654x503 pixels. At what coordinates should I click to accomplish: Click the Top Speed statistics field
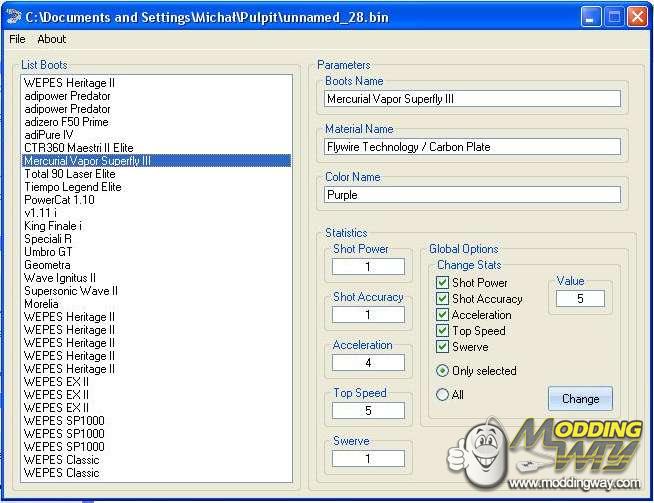[x=368, y=410]
